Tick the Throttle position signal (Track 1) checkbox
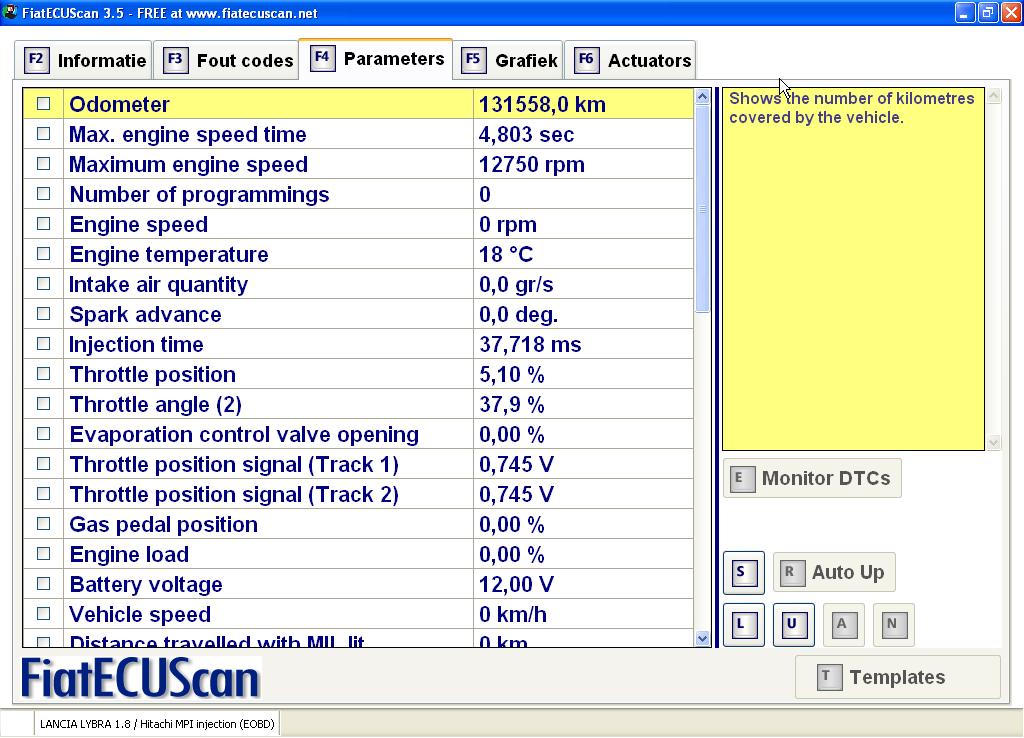 (x=43, y=464)
